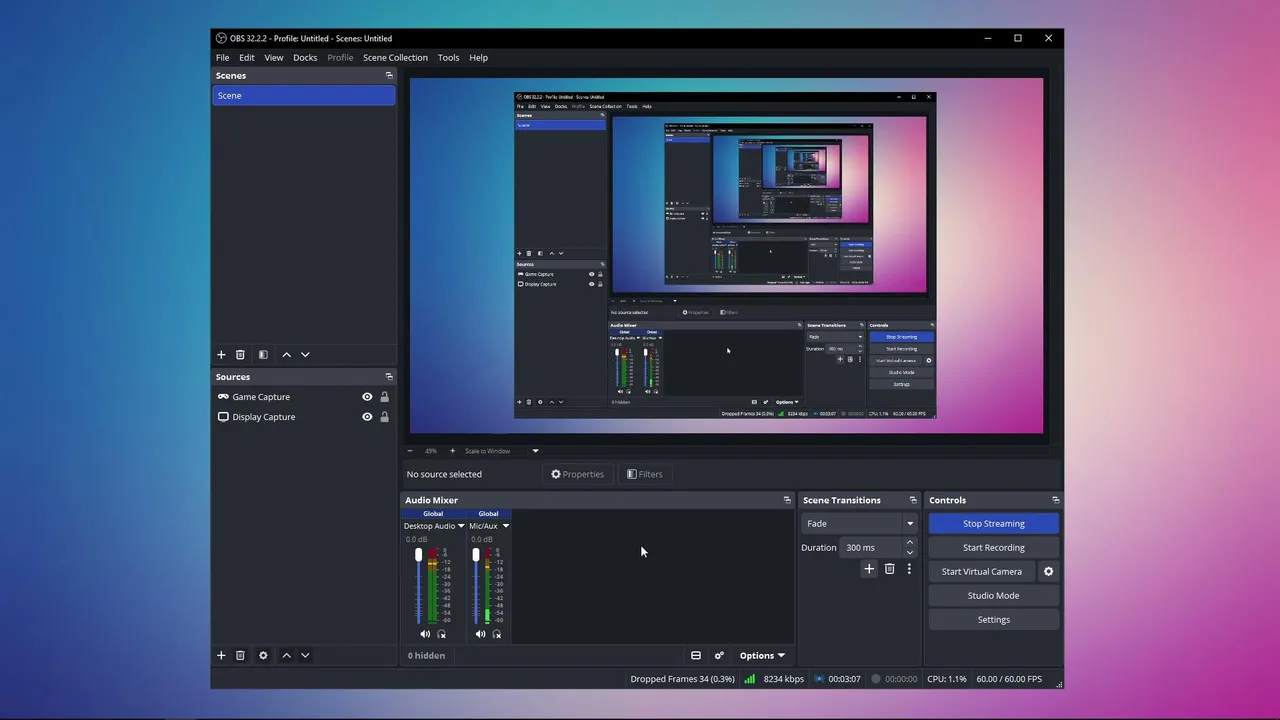The width and height of the screenshot is (1280, 720).
Task: Add a scene transition with the plus icon
Action: coord(869,569)
